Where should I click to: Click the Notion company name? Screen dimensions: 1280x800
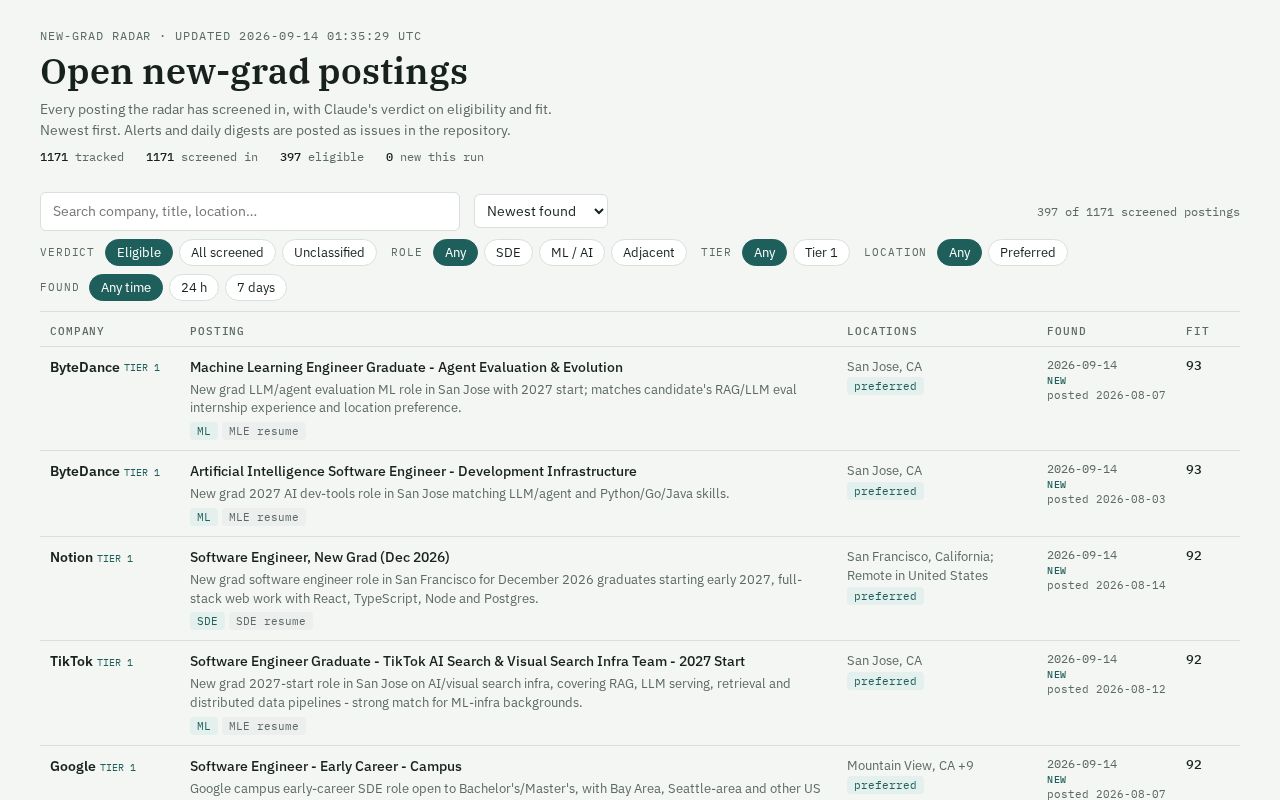point(71,557)
